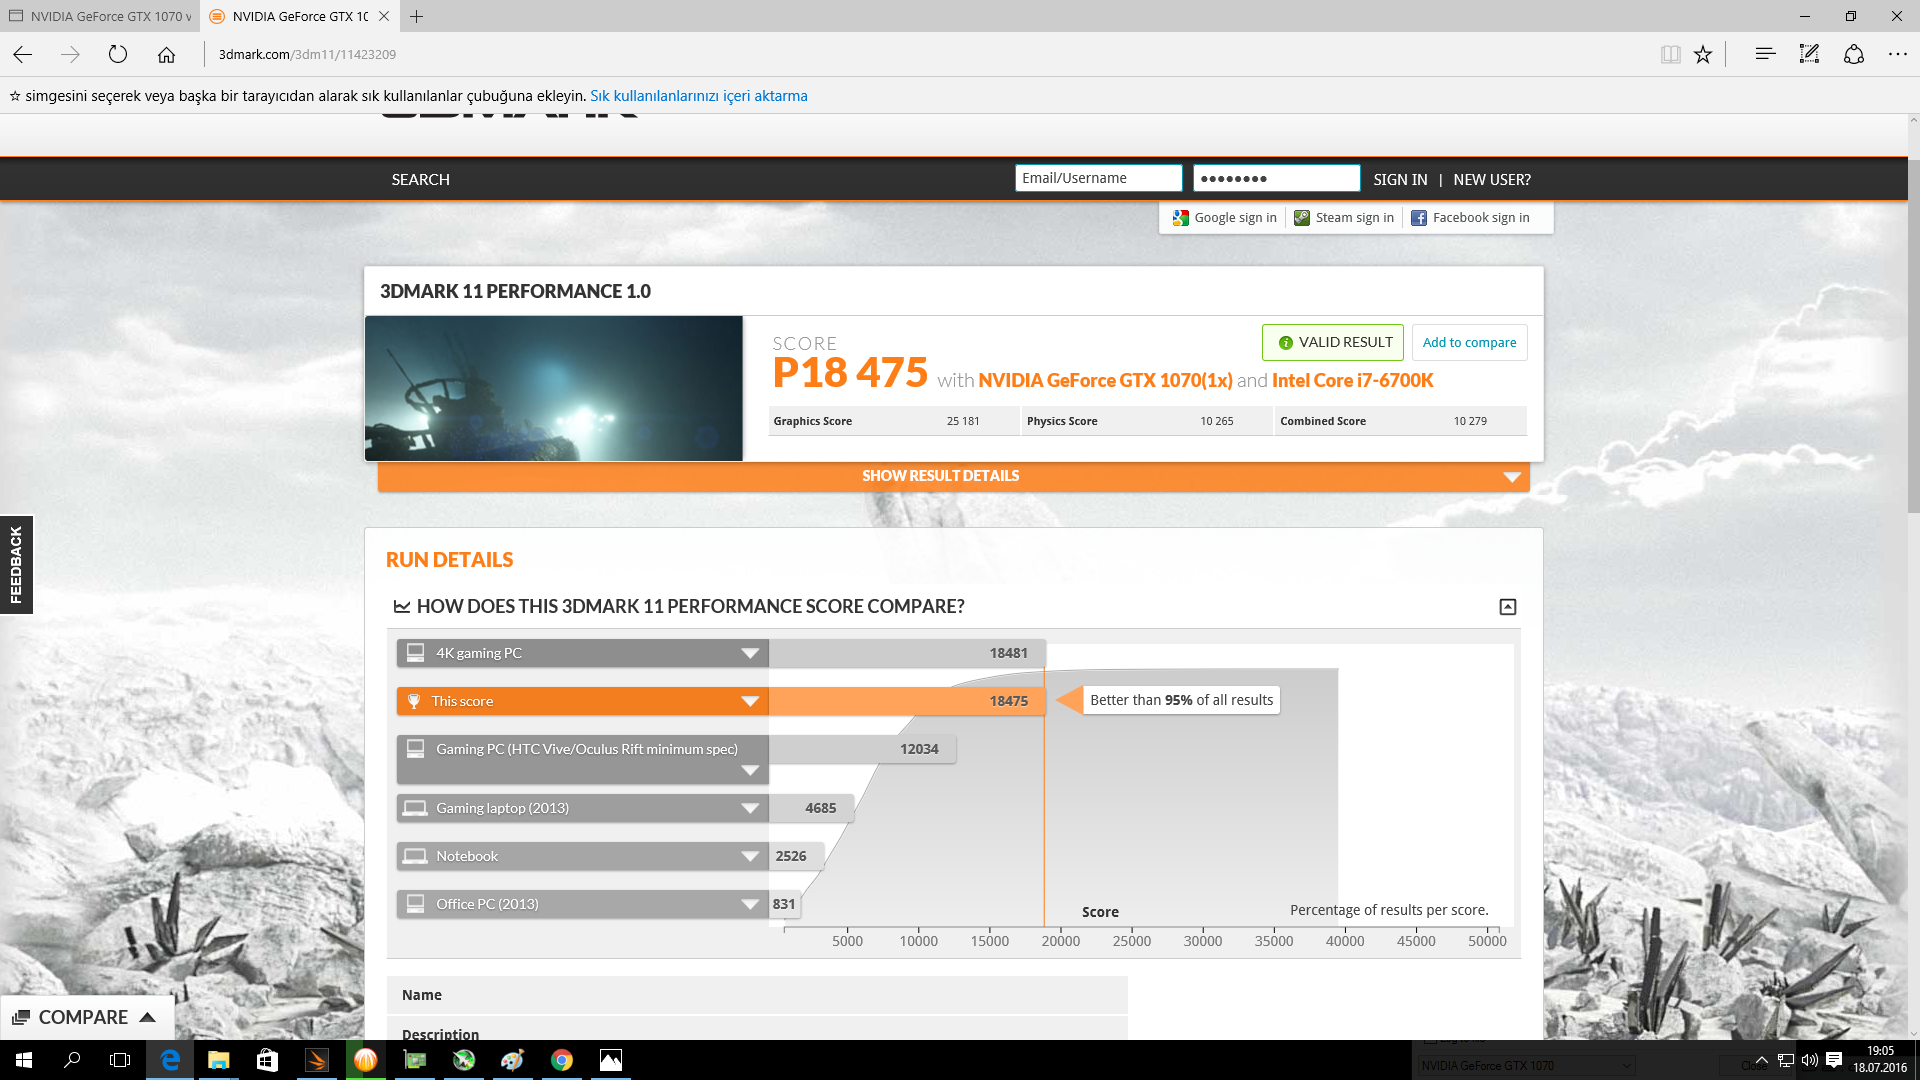Sign in with Google
The height and width of the screenshot is (1080, 1920).
tap(1225, 218)
